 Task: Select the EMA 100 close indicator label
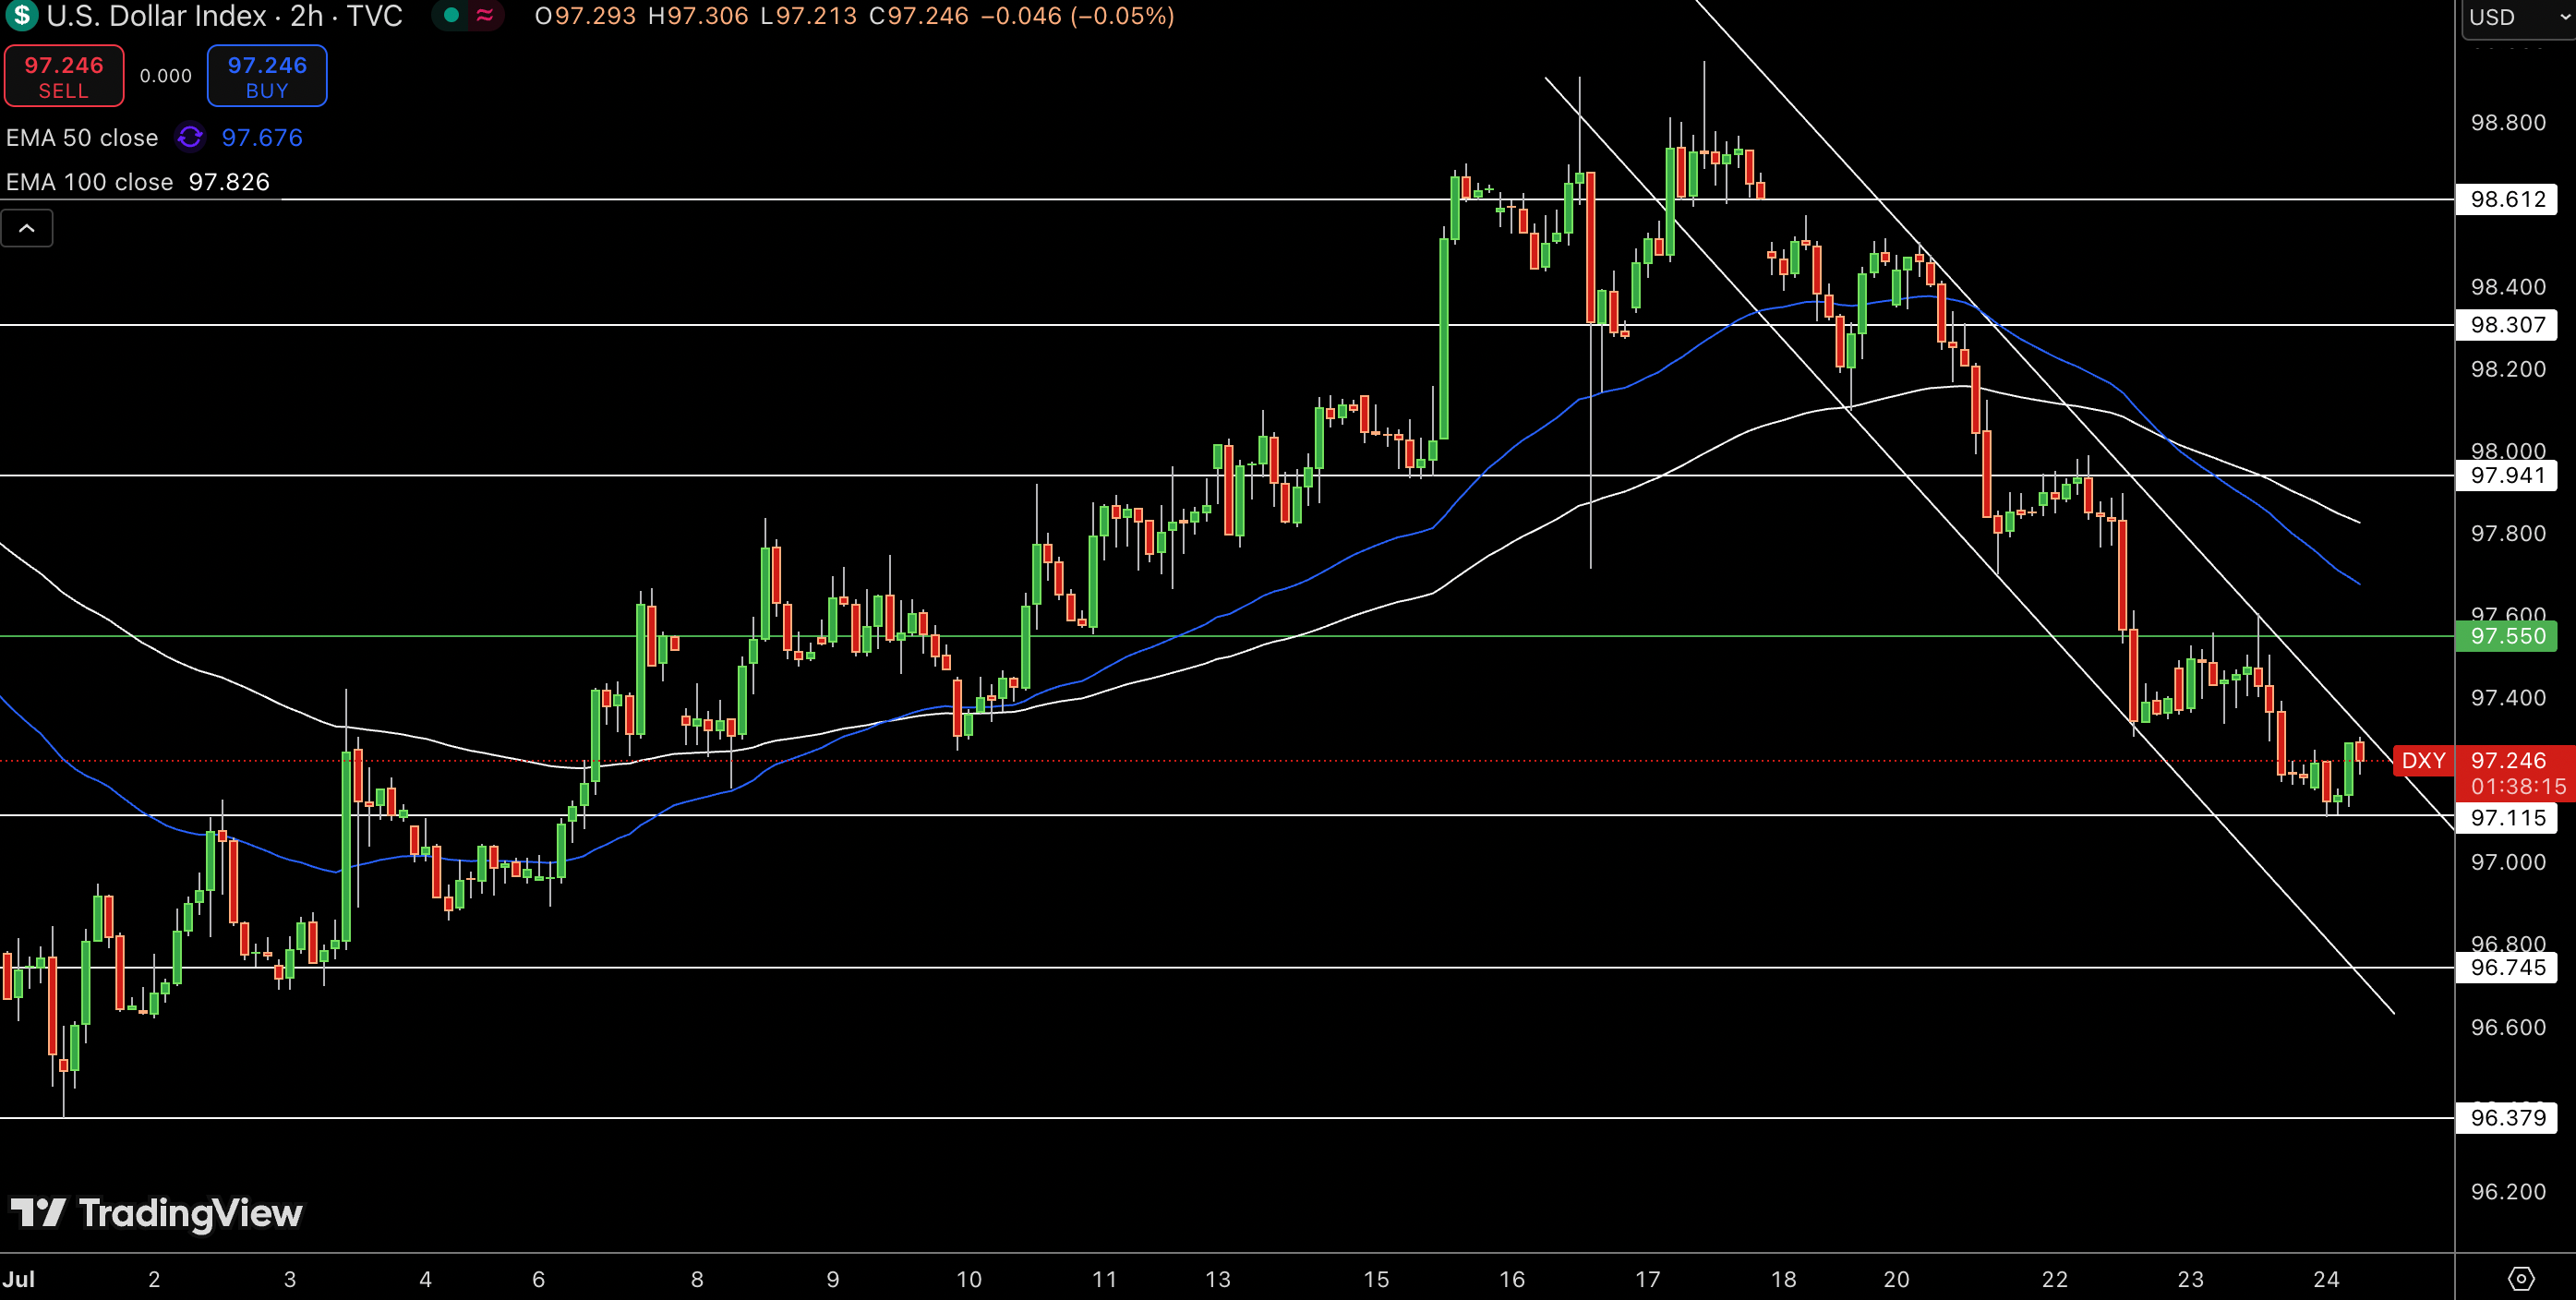pyautogui.click(x=89, y=182)
